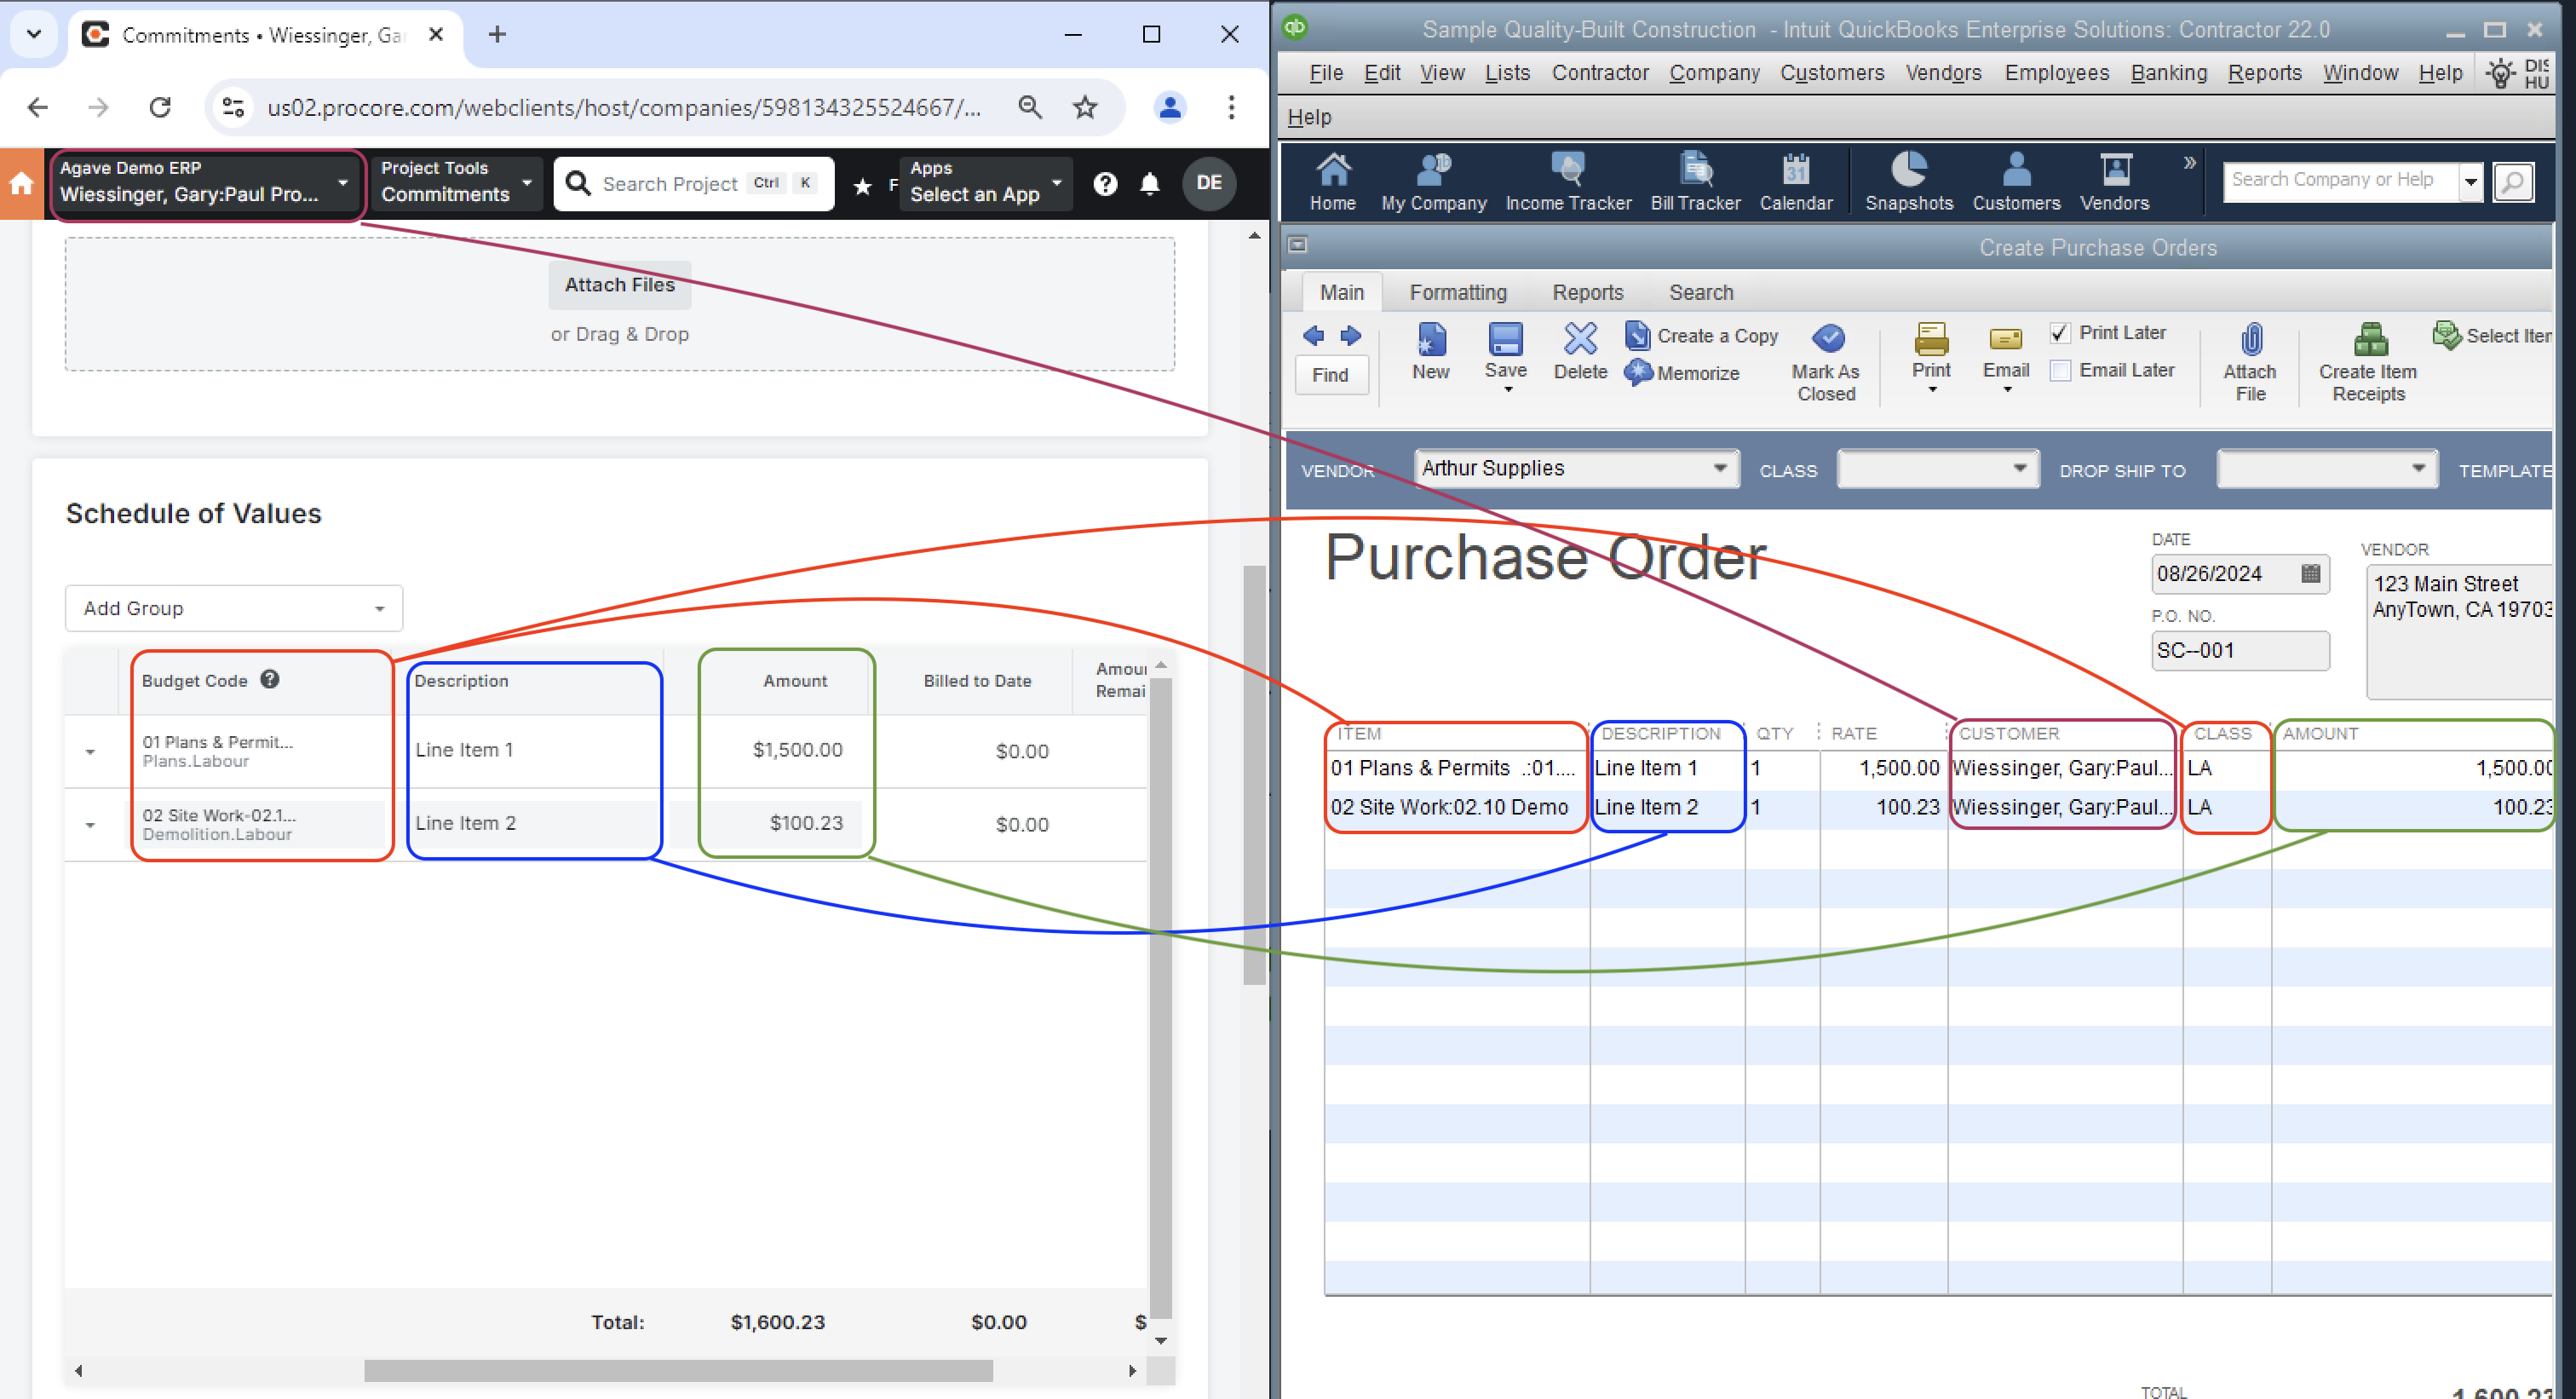Uncheck the Print Later checkbox

[2059, 333]
